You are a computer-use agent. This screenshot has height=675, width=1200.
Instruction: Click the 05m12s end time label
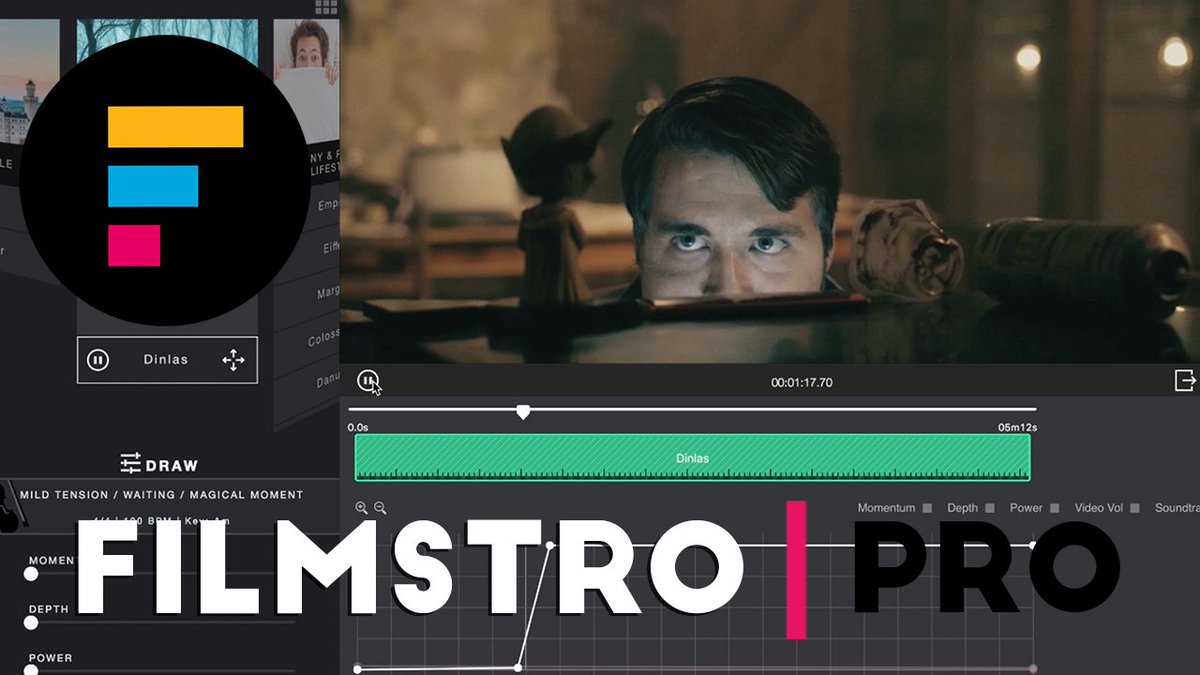(1017, 427)
